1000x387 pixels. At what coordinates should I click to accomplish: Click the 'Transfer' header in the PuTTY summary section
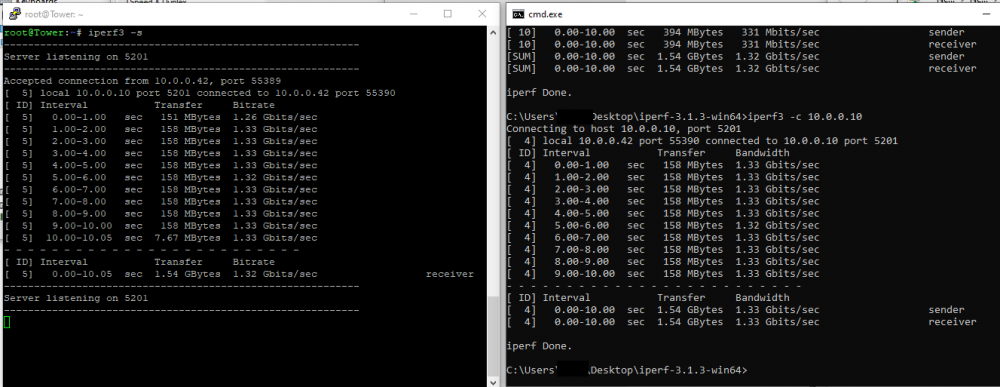pos(178,262)
